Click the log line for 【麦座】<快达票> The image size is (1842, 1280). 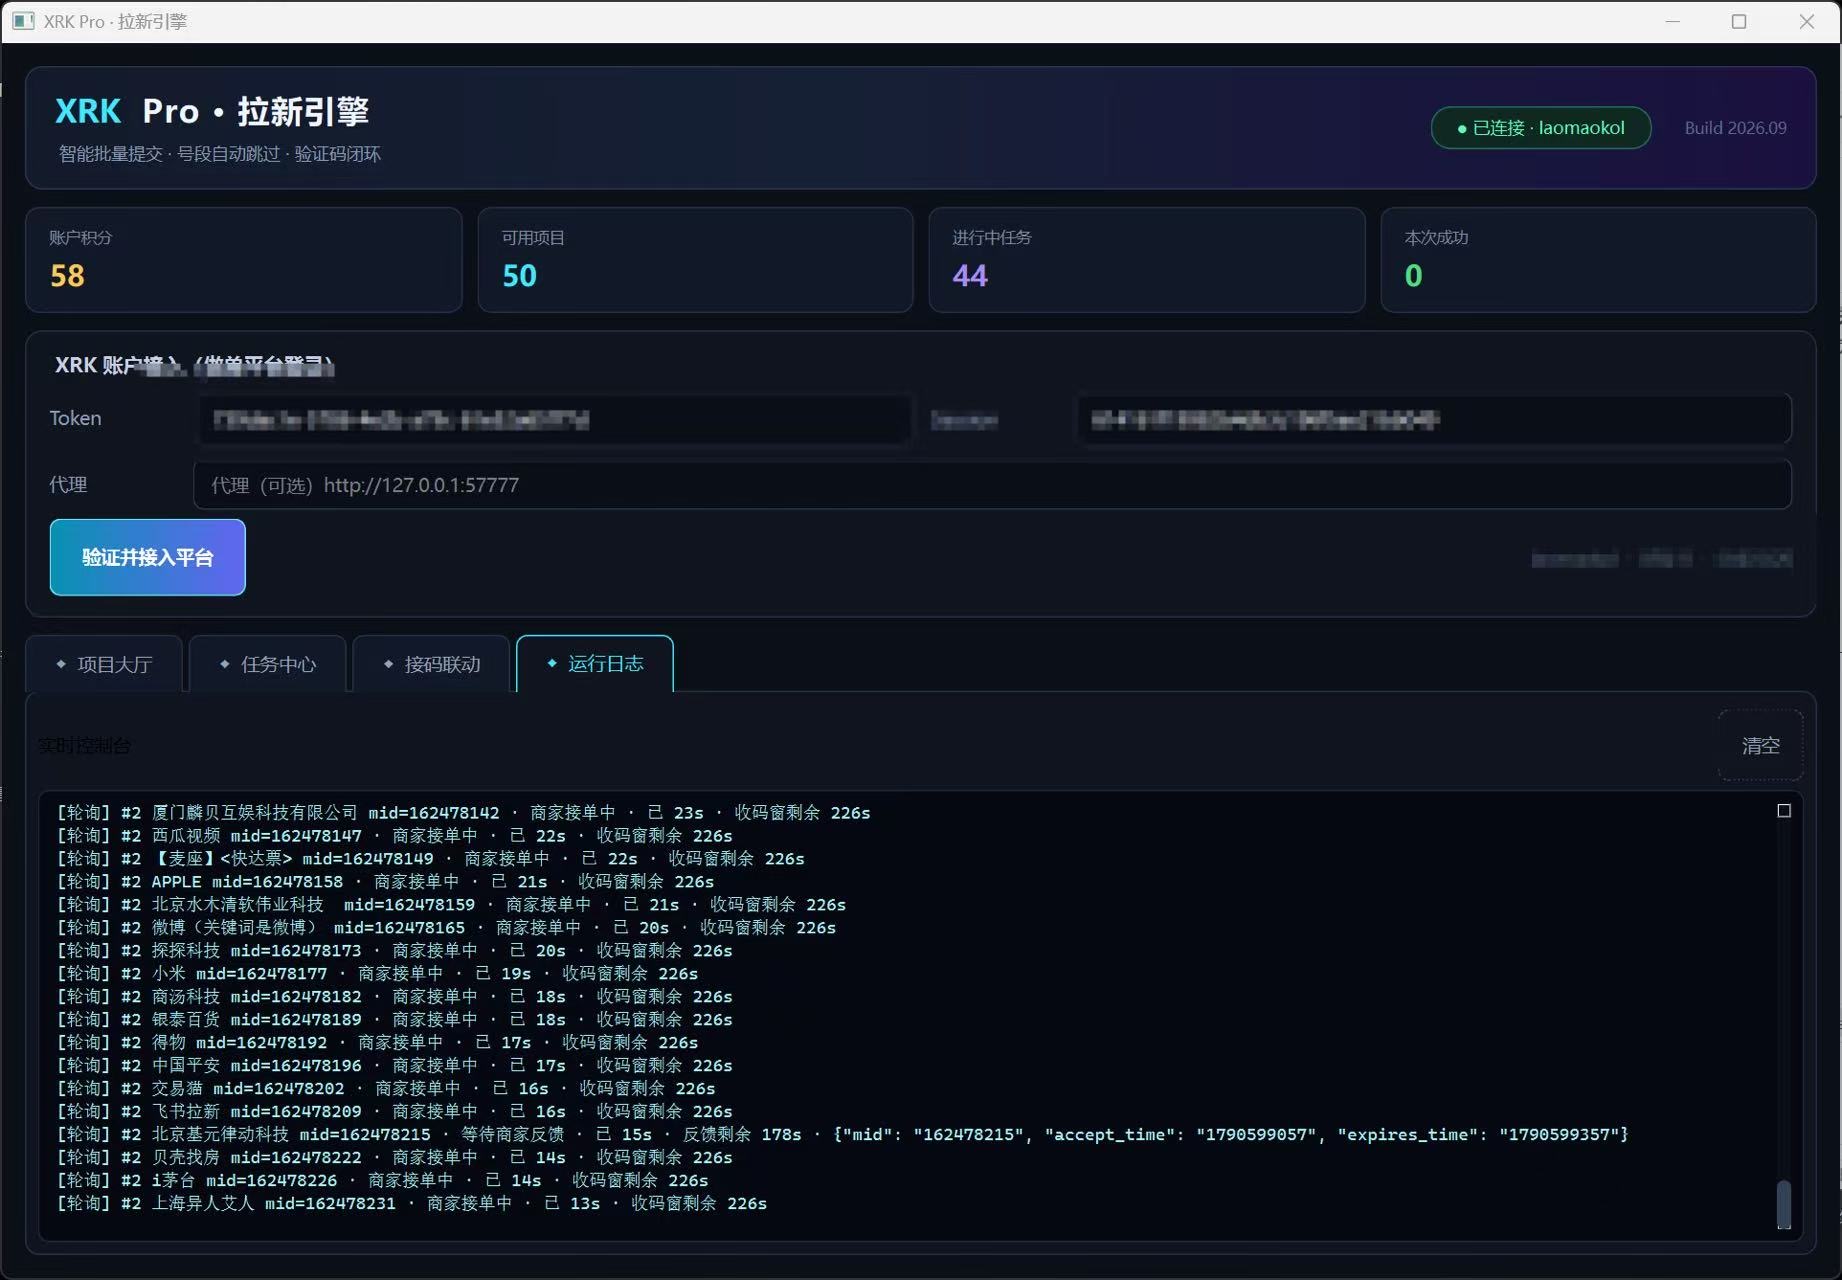pyautogui.click(x=431, y=859)
